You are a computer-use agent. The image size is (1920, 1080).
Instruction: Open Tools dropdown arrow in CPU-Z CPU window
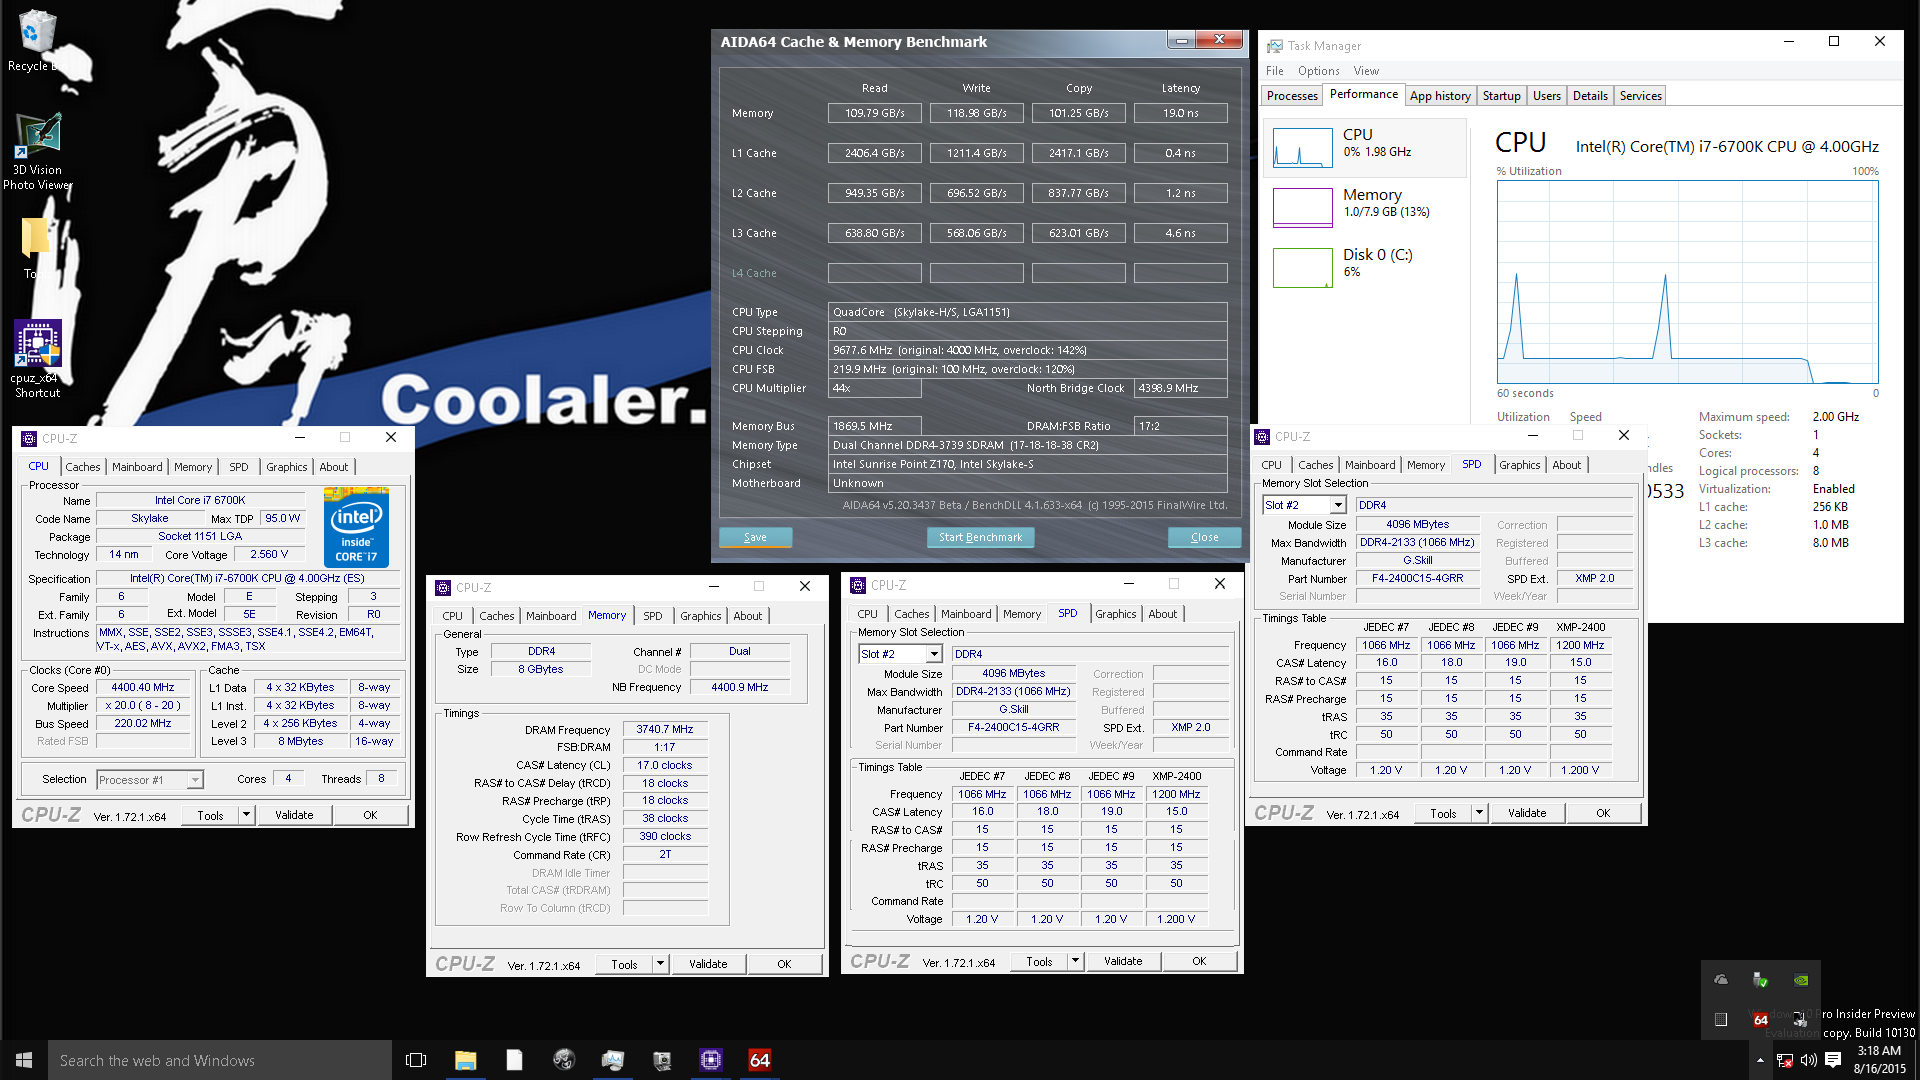246,815
